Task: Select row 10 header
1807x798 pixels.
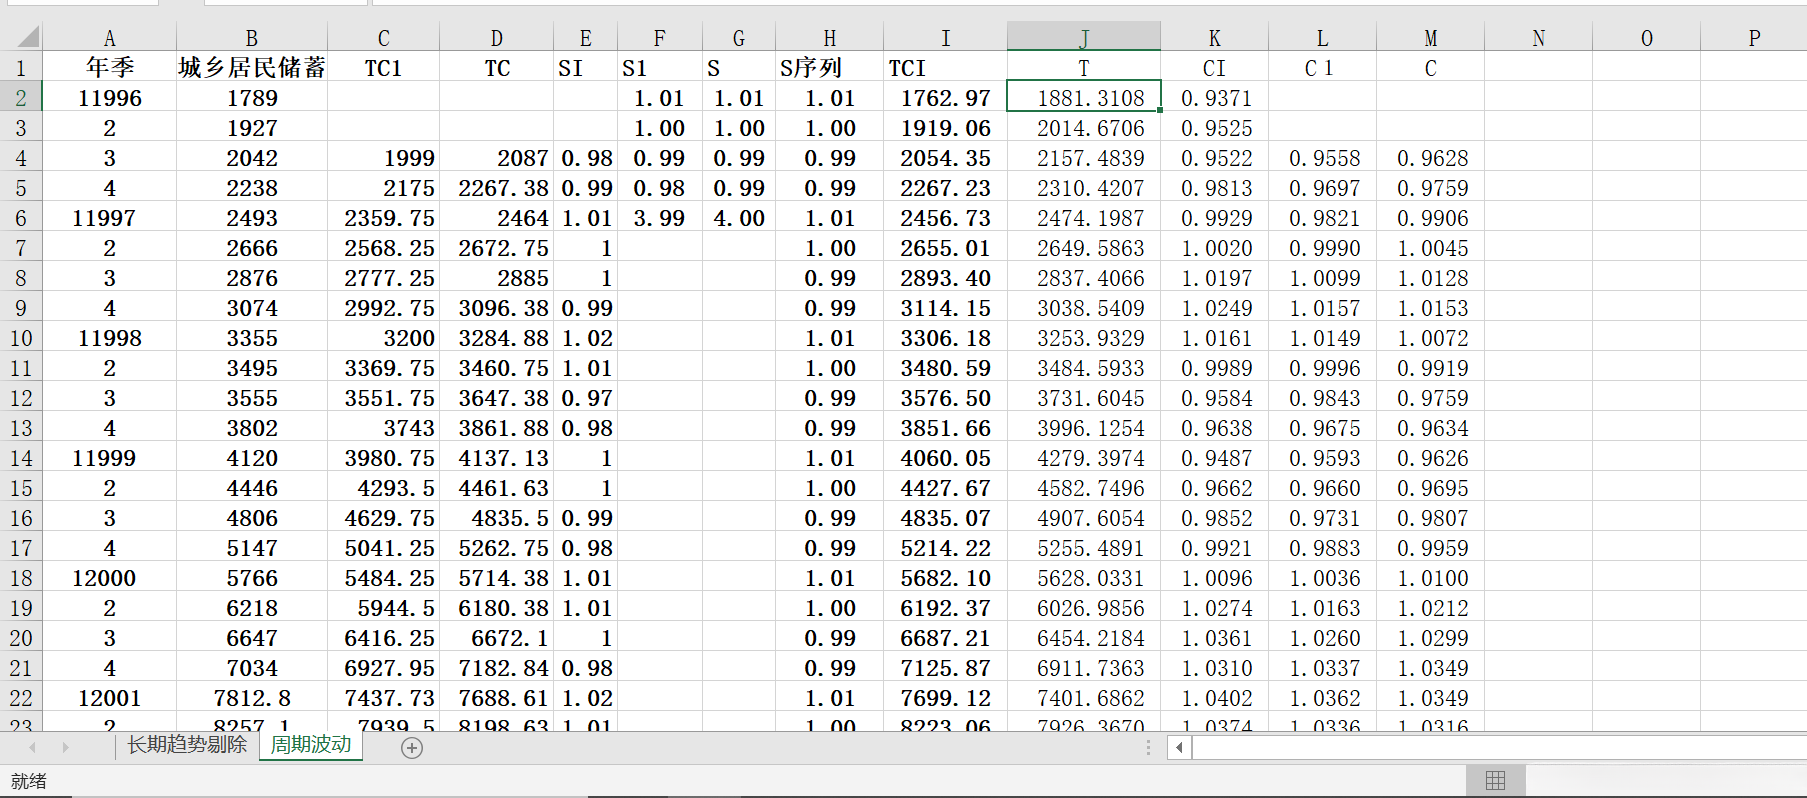Action: [21, 338]
